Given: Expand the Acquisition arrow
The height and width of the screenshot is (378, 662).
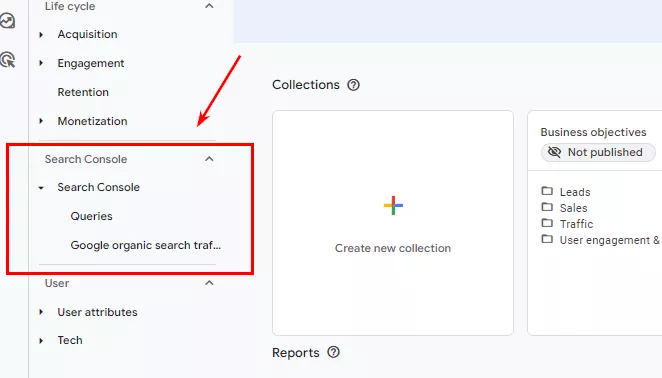Looking at the screenshot, I should 41,35.
